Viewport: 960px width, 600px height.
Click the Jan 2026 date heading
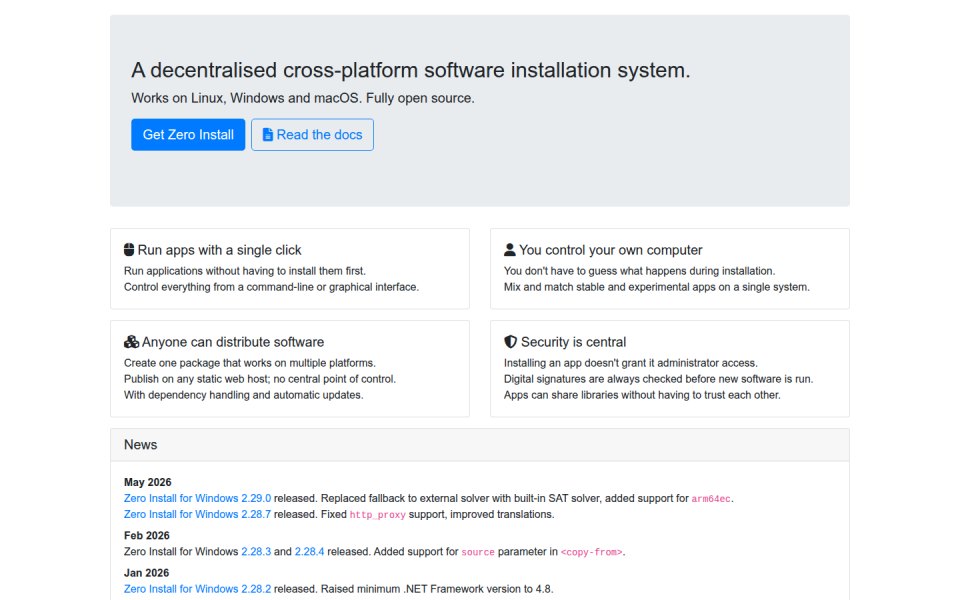point(146,573)
